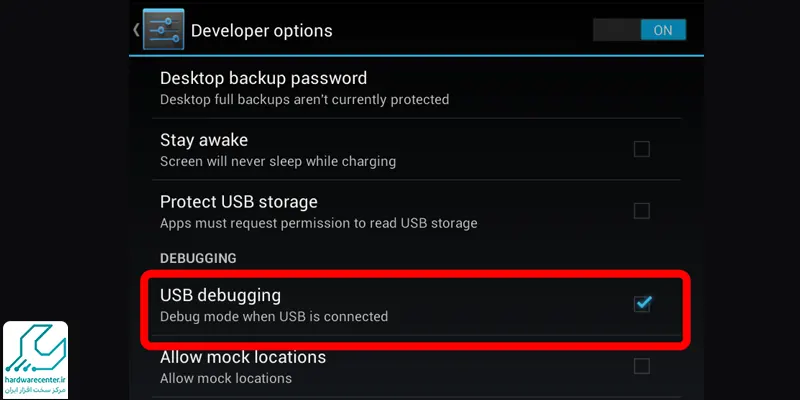Image resolution: width=800 pixels, height=400 pixels.
Task: Tap "Desktop full backups aren't currently protected" description
Action: click(x=305, y=99)
